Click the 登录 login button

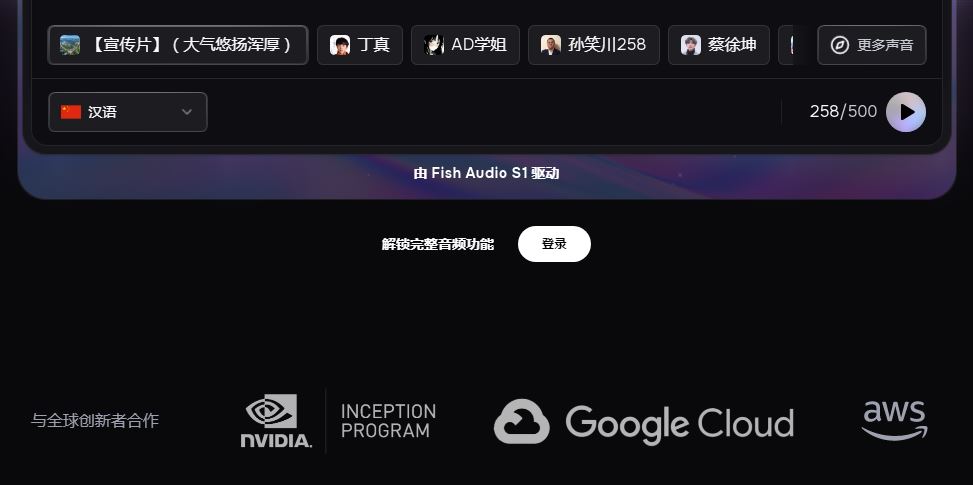point(554,244)
